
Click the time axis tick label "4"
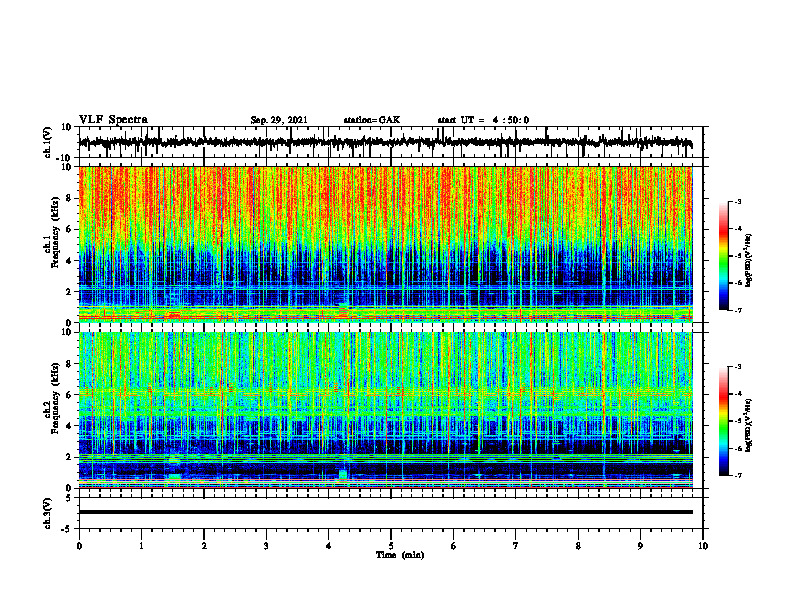pyautogui.click(x=329, y=546)
